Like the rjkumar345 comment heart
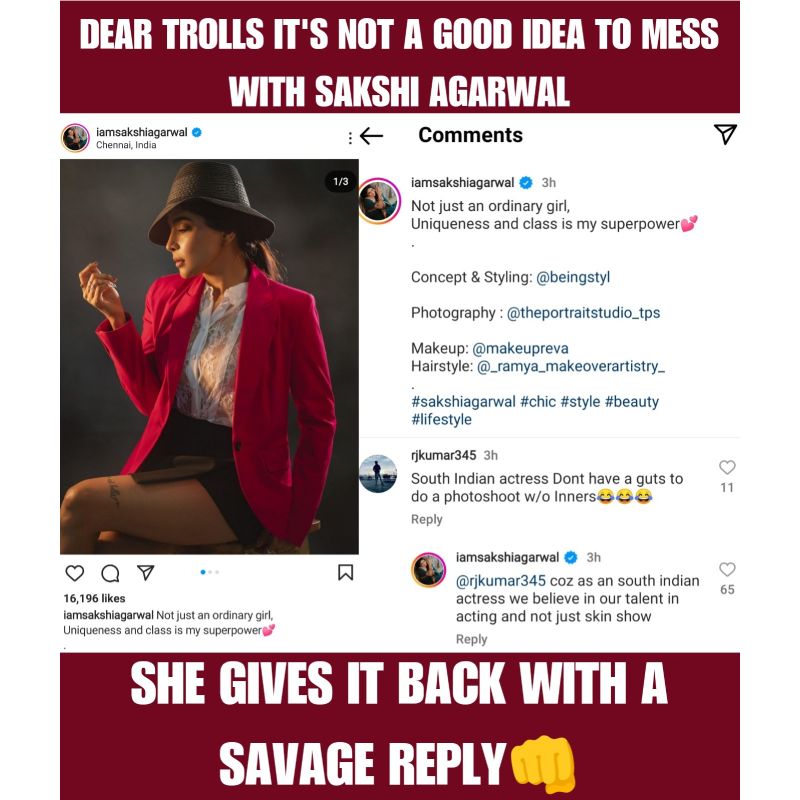 (727, 468)
